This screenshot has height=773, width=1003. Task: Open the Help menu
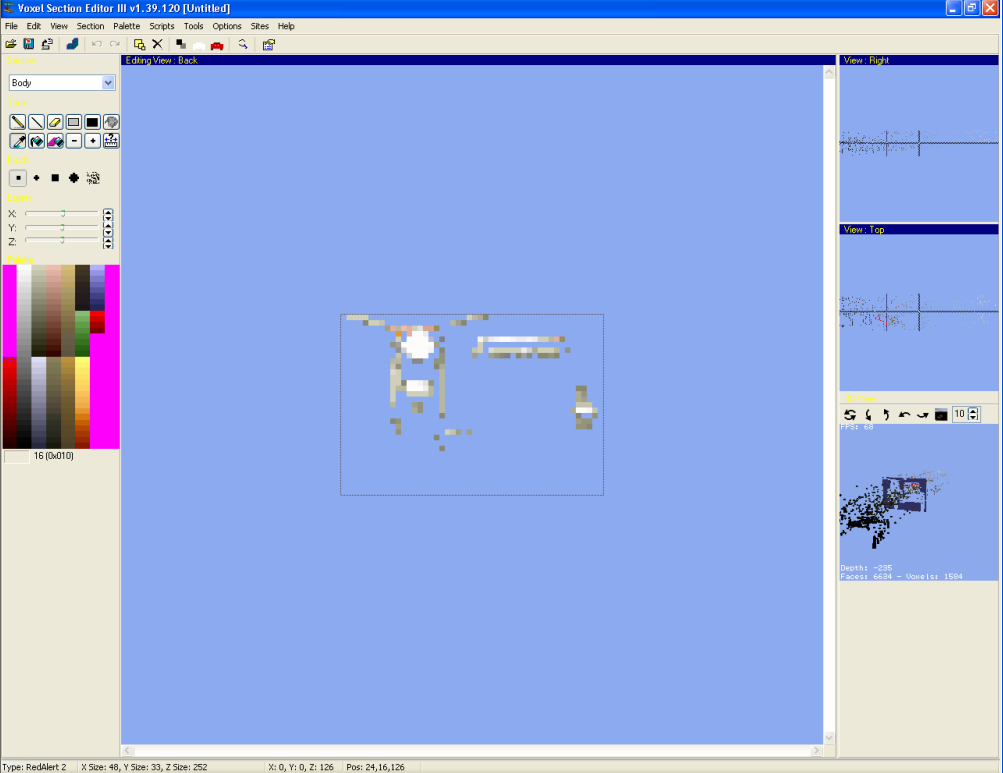pyautogui.click(x=286, y=26)
